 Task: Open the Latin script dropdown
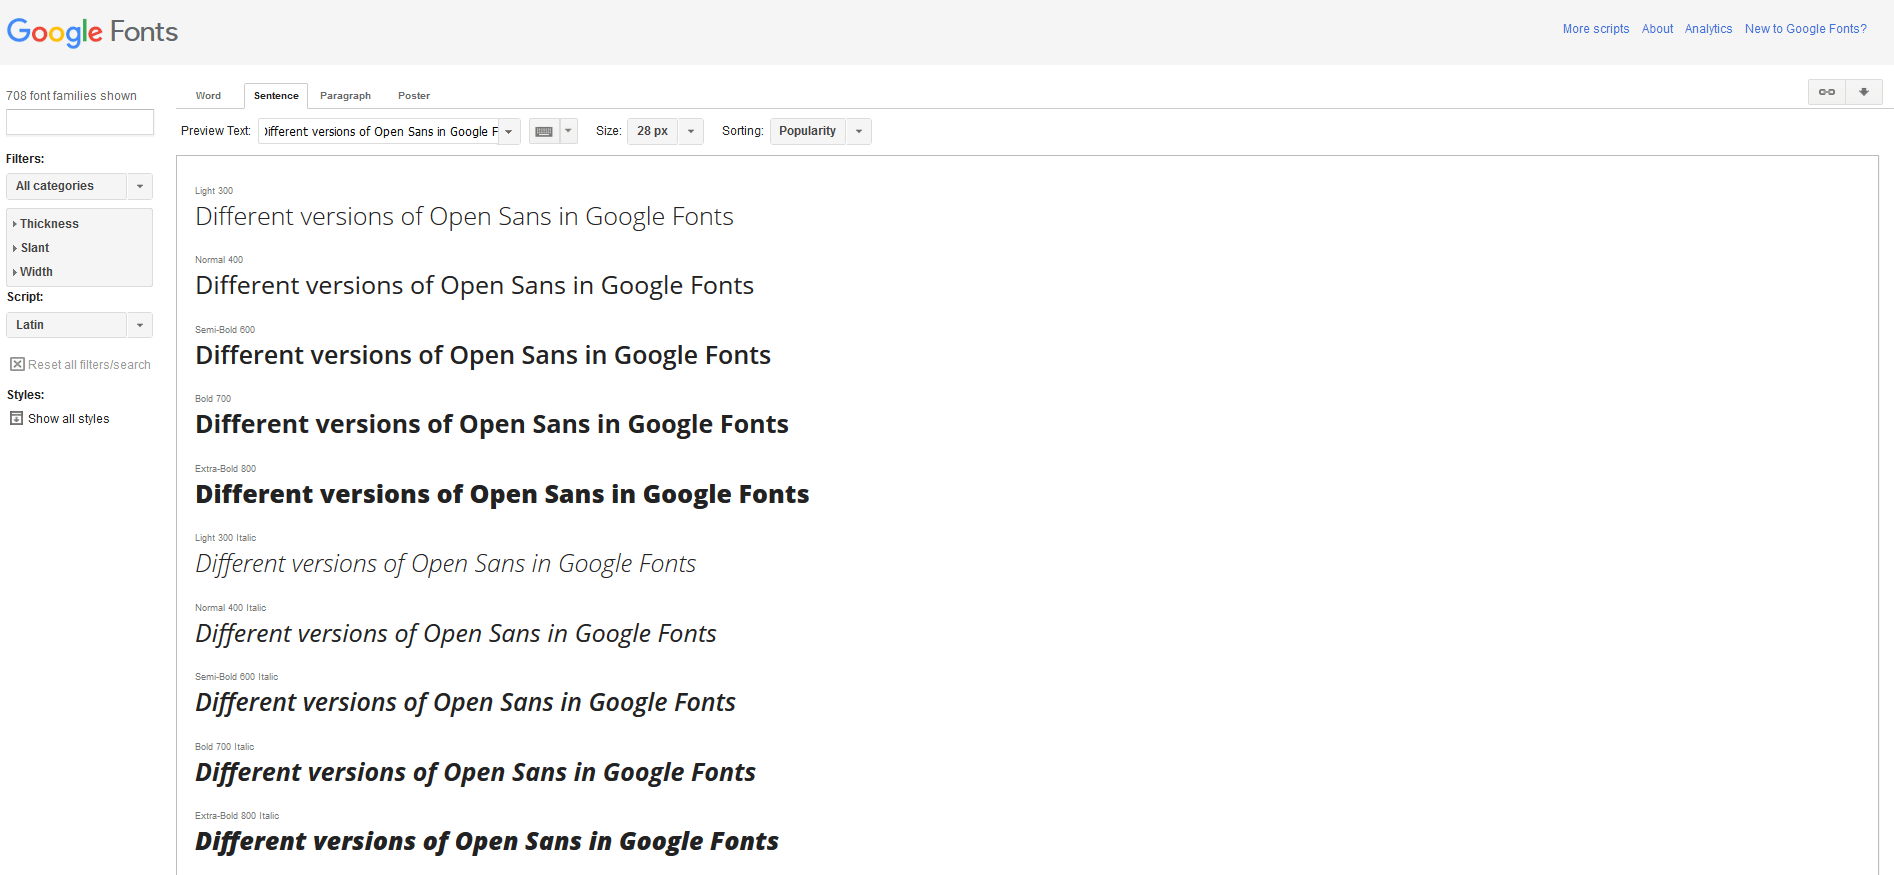coord(79,325)
